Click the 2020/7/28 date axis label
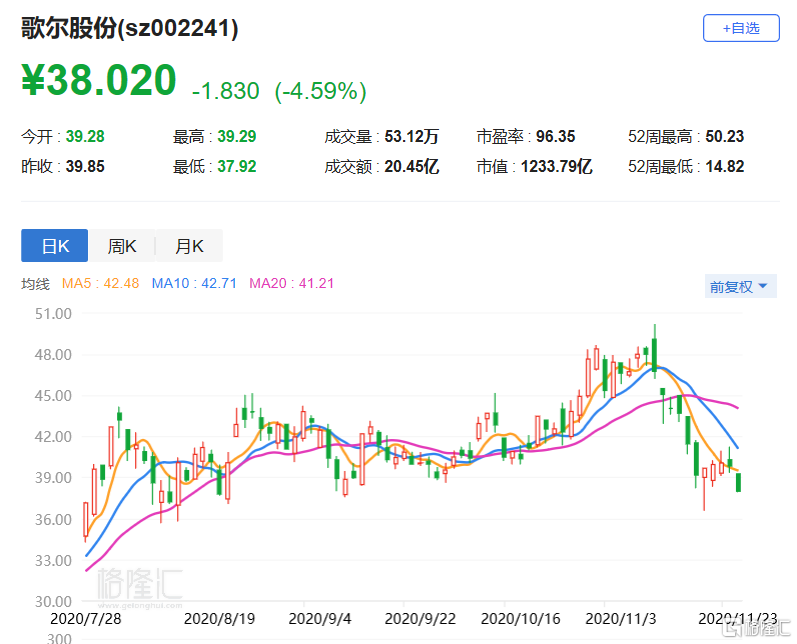797x644 pixels. [x=86, y=619]
